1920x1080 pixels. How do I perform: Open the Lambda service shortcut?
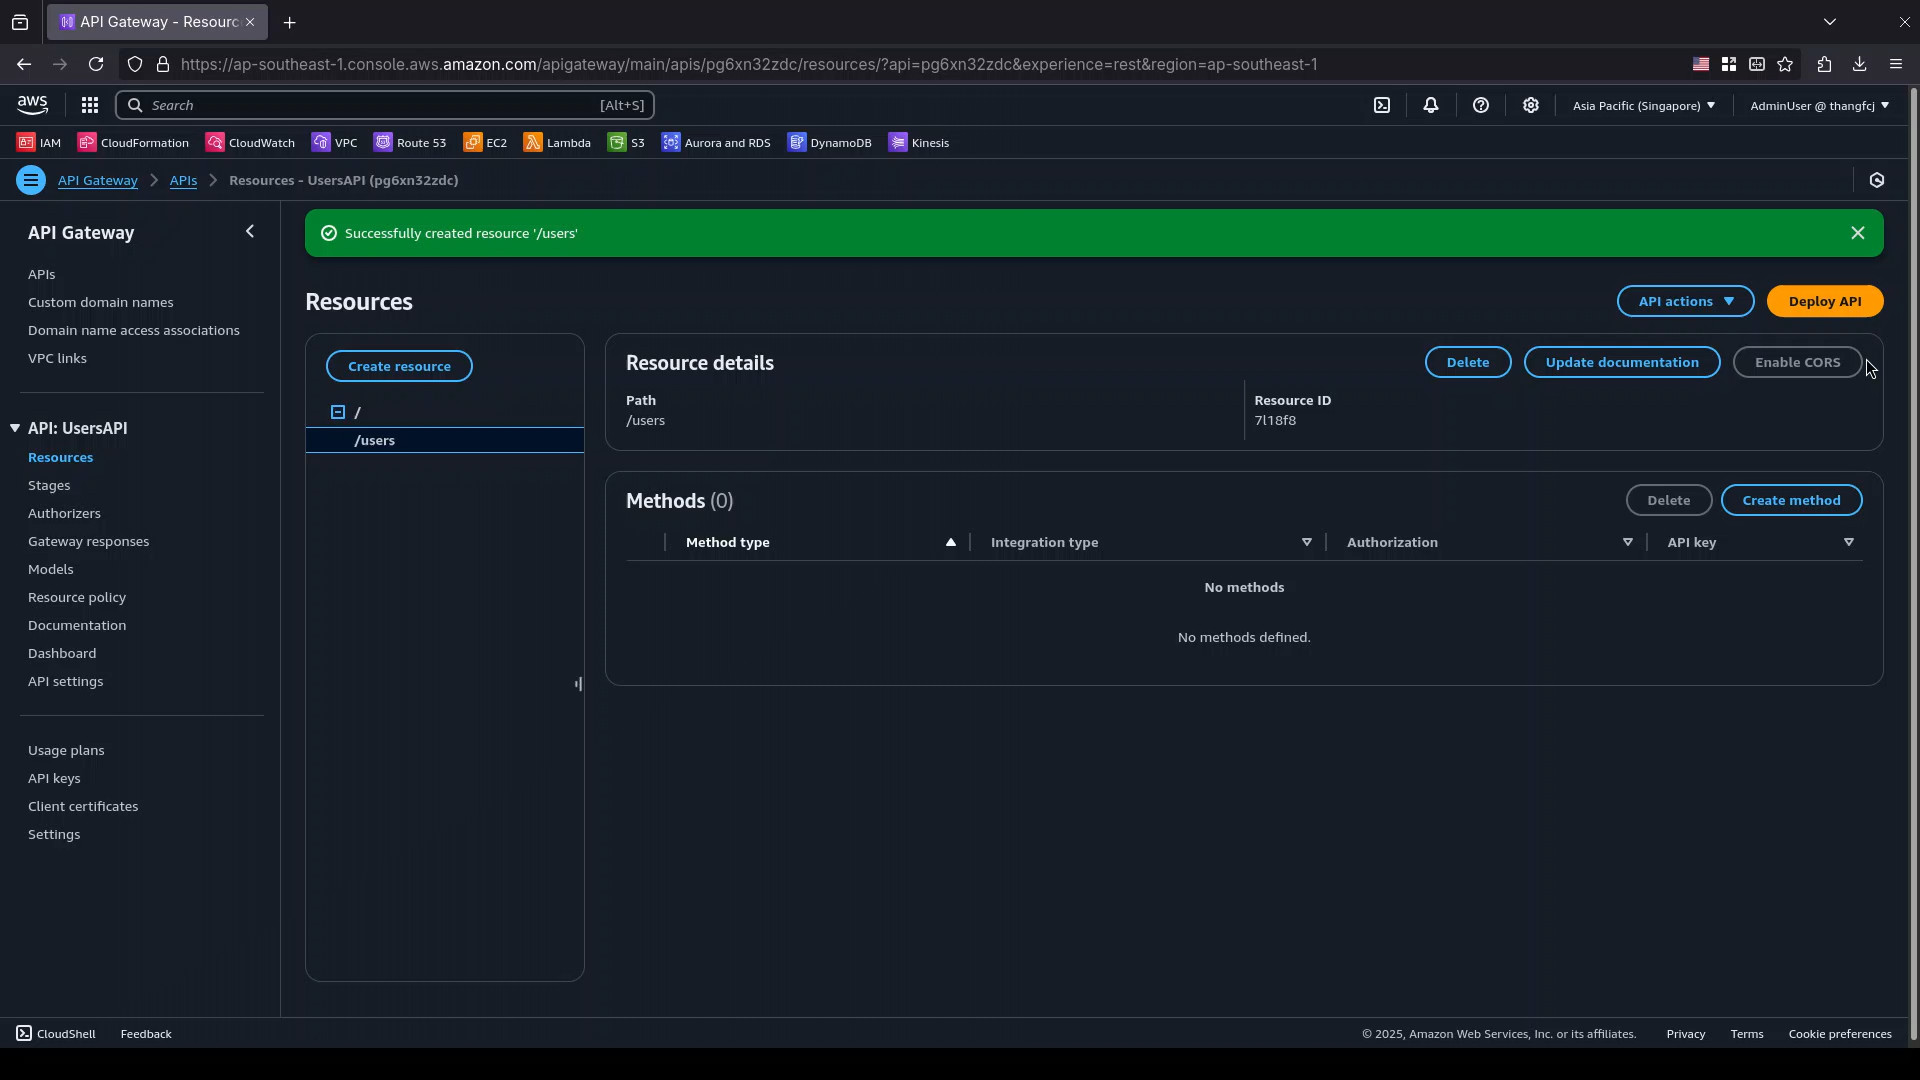pos(557,143)
